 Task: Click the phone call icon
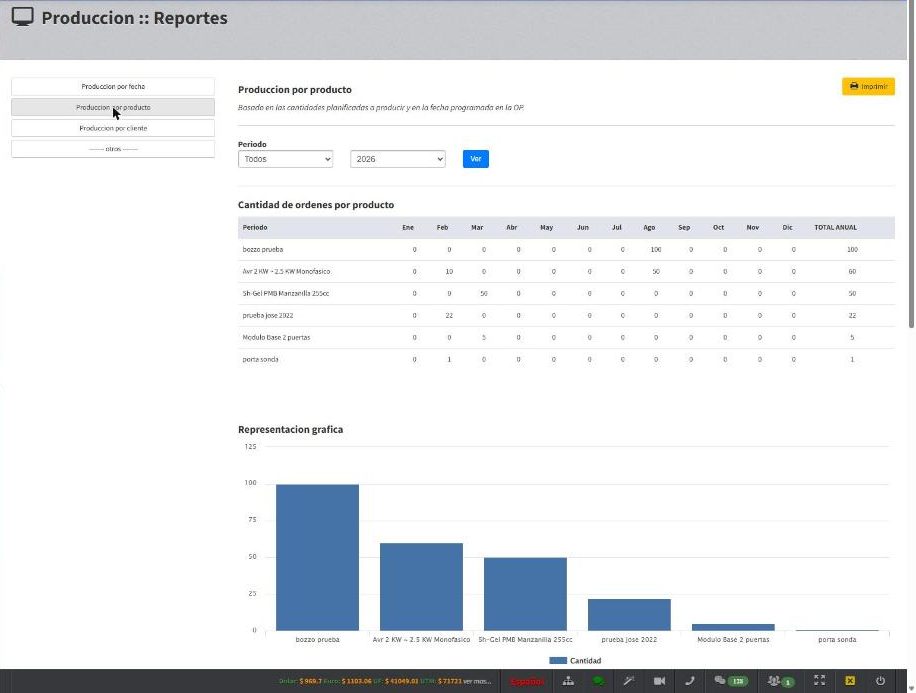click(690, 681)
